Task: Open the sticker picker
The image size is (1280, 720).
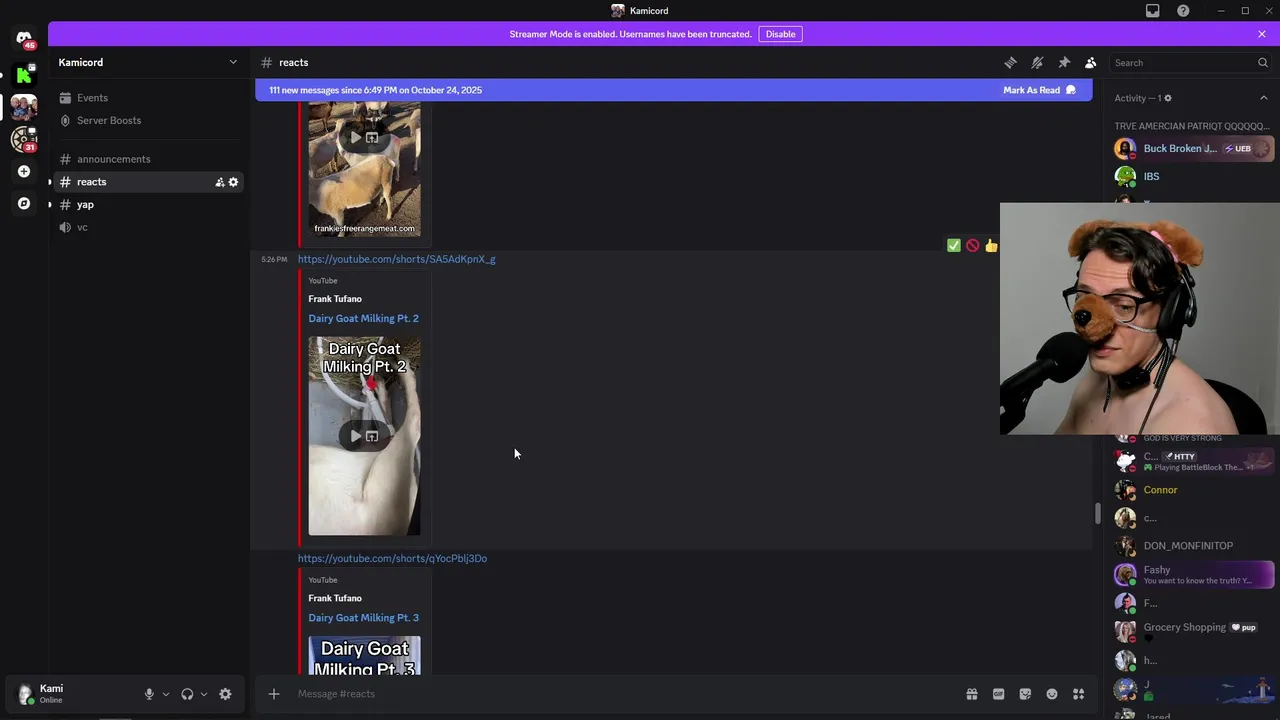Action: tap(1025, 694)
